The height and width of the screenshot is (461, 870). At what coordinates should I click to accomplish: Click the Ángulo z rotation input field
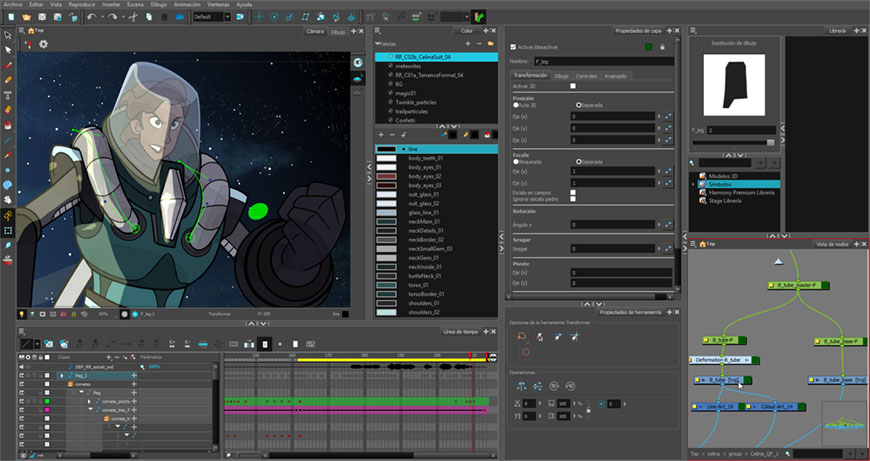pyautogui.click(x=613, y=225)
